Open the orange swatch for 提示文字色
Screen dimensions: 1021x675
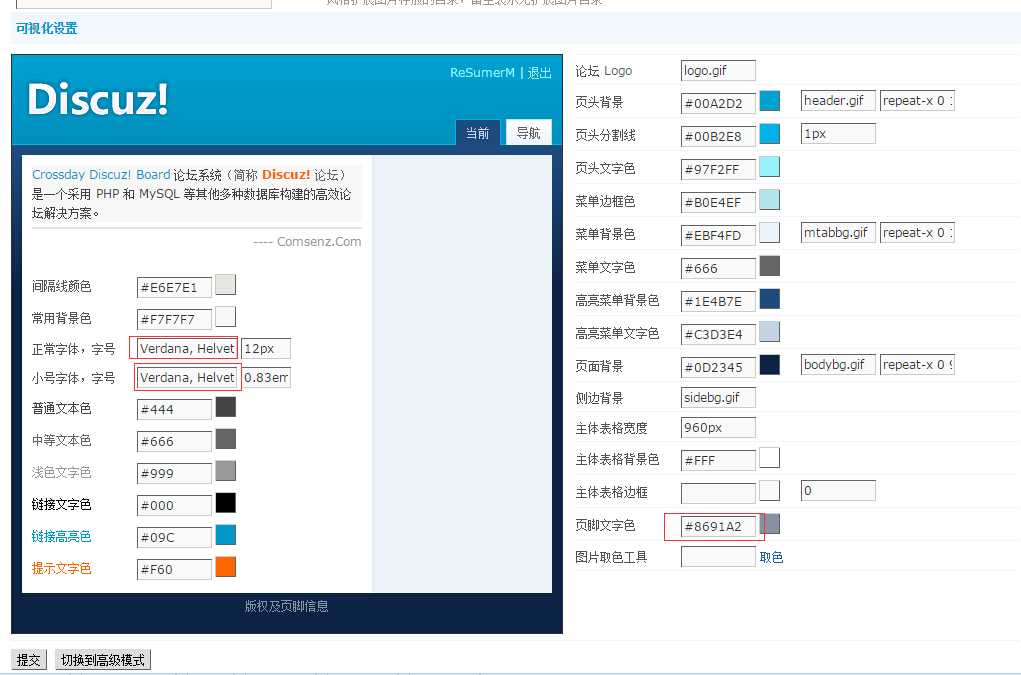[x=225, y=567]
